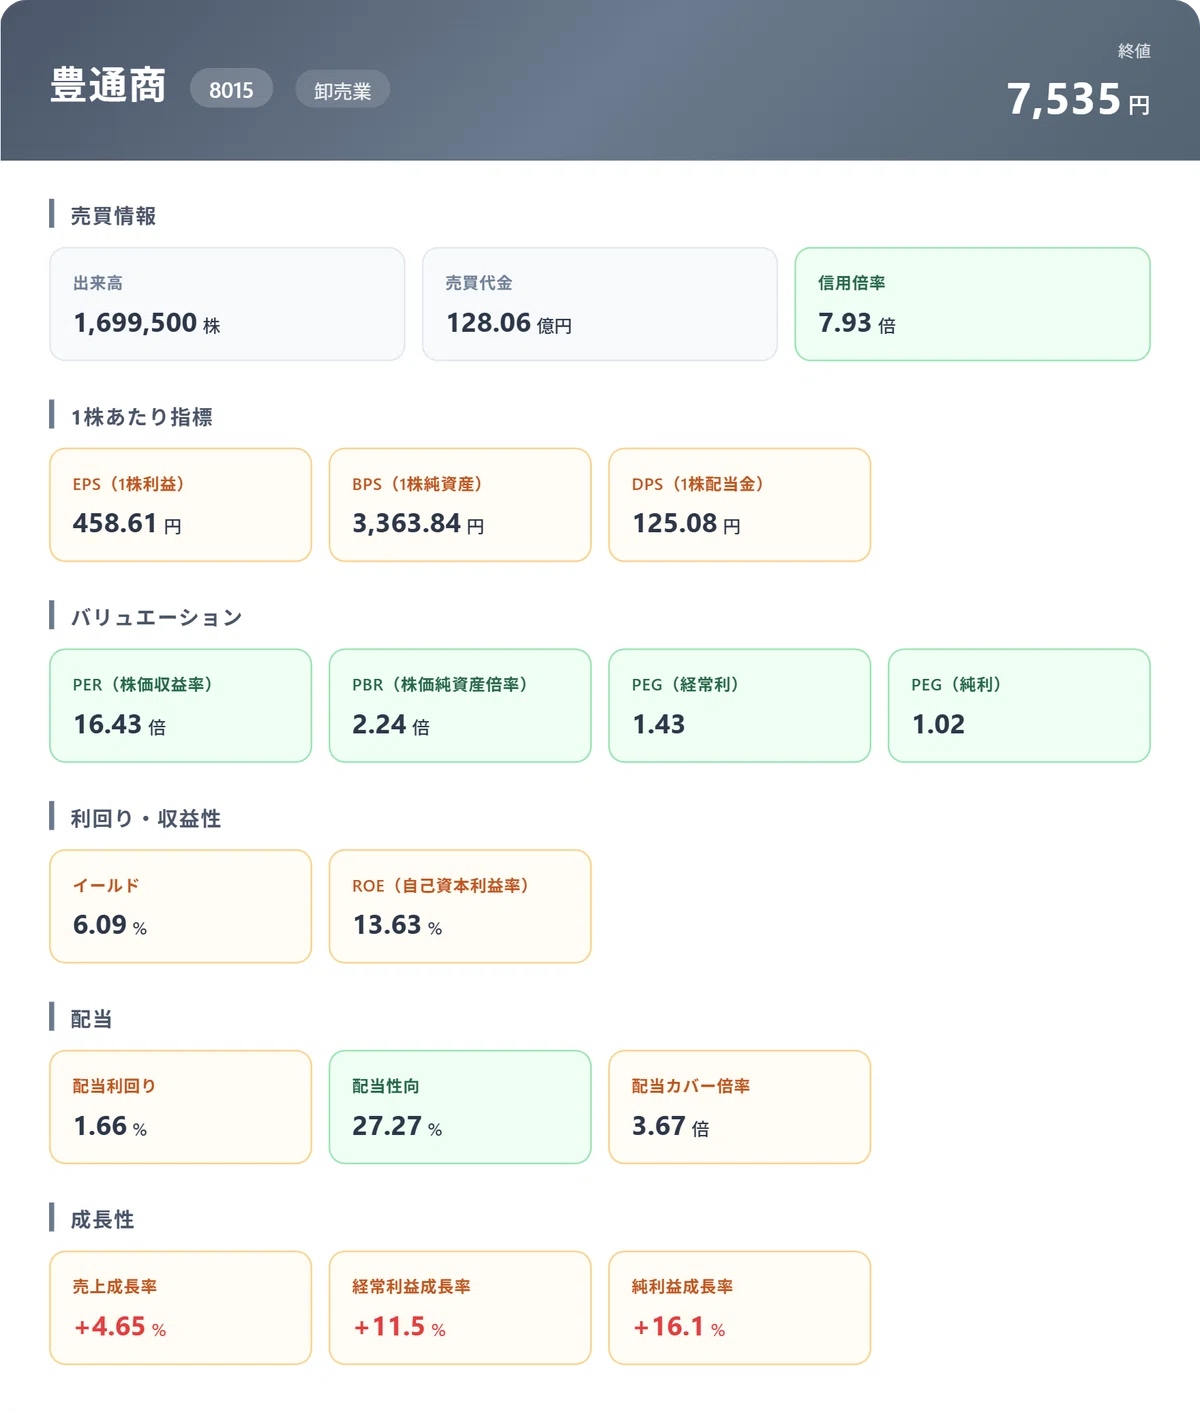Select the PEG（経常利）card
Screen dimensions: 1200x1415
click(740, 706)
